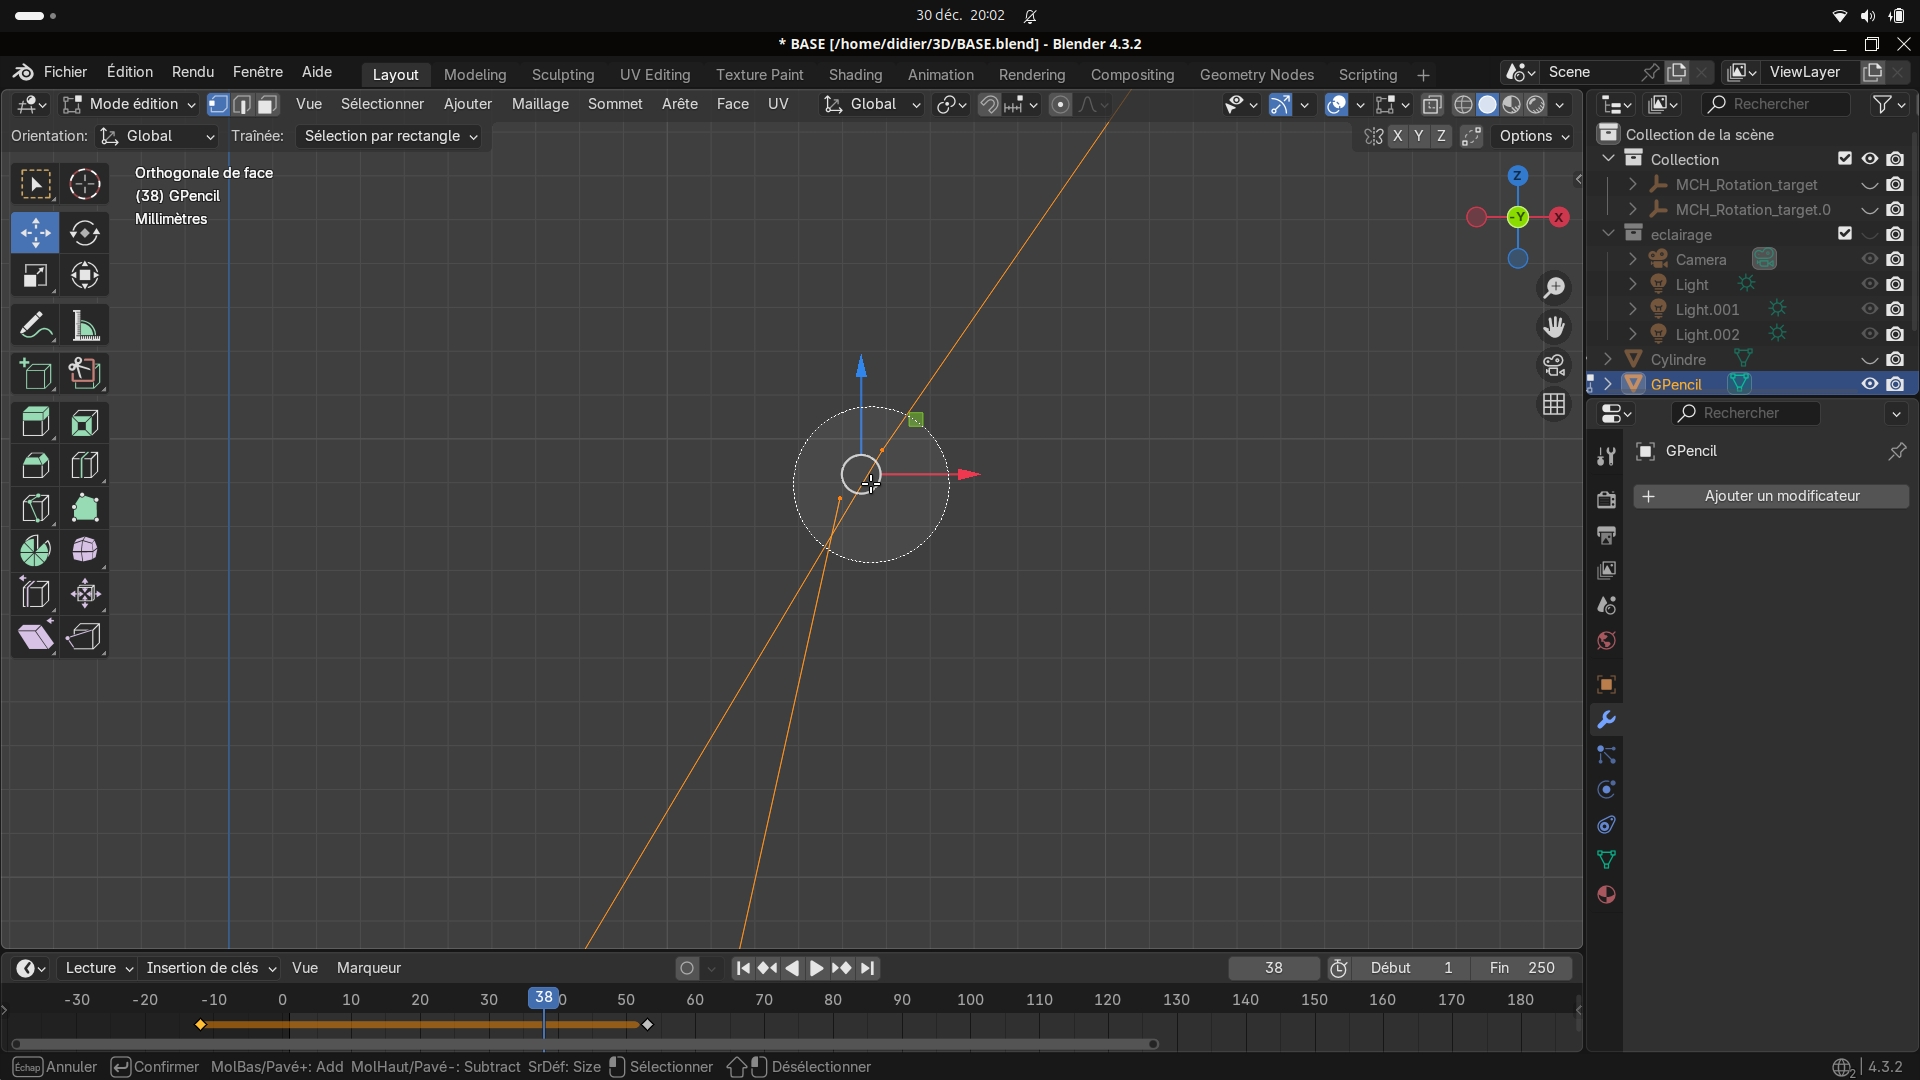This screenshot has width=1920, height=1080.
Task: Hide the GPencil object with eye icon
Action: pos(1869,384)
